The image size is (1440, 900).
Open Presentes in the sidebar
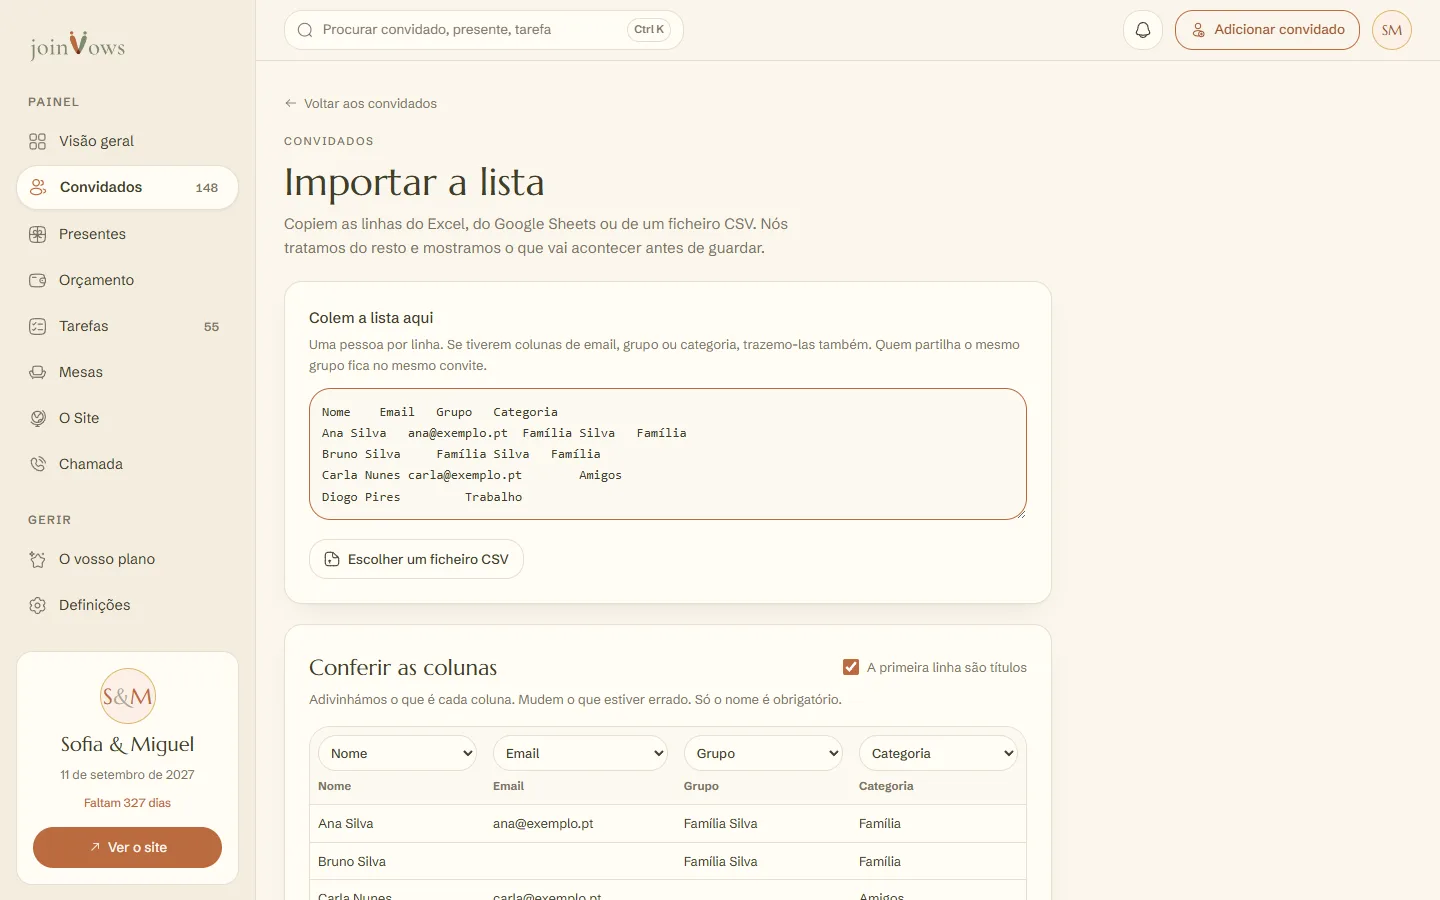point(127,234)
